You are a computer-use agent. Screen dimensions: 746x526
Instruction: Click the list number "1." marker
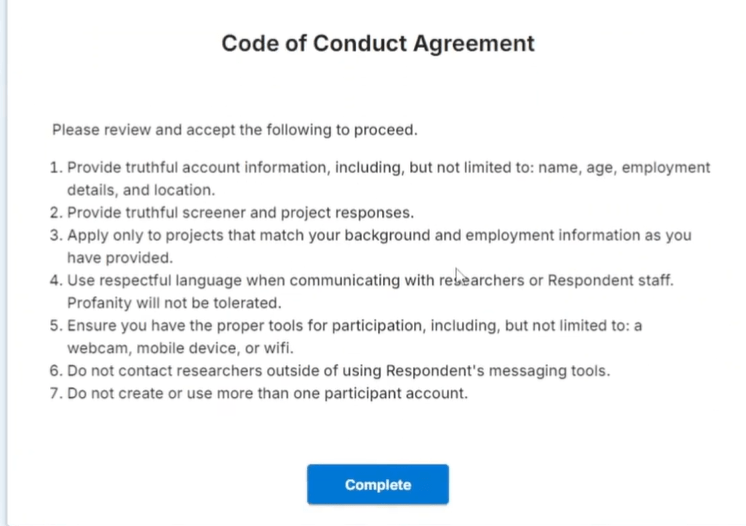pyautogui.click(x=56, y=167)
